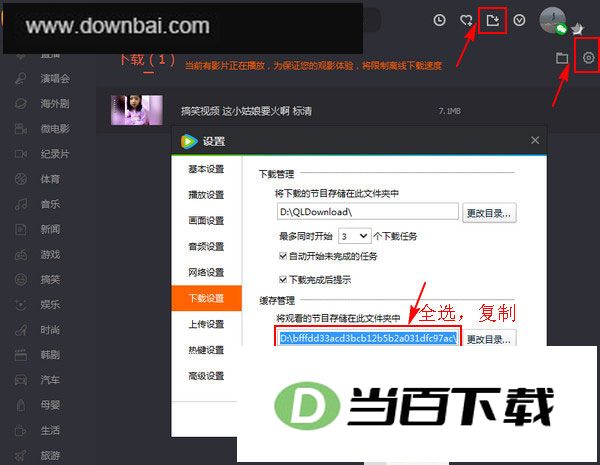Toggle 自动开始未完成的任务 checkbox

point(283,256)
